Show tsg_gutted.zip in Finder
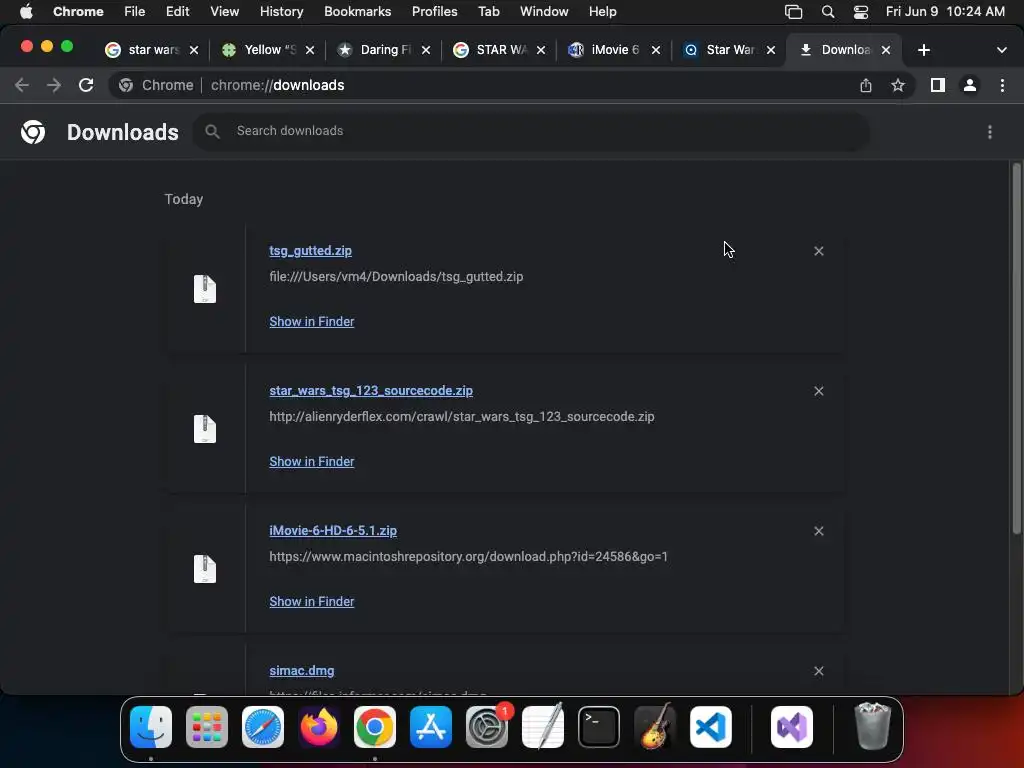Screen dimensions: 1024x768 coord(312,321)
